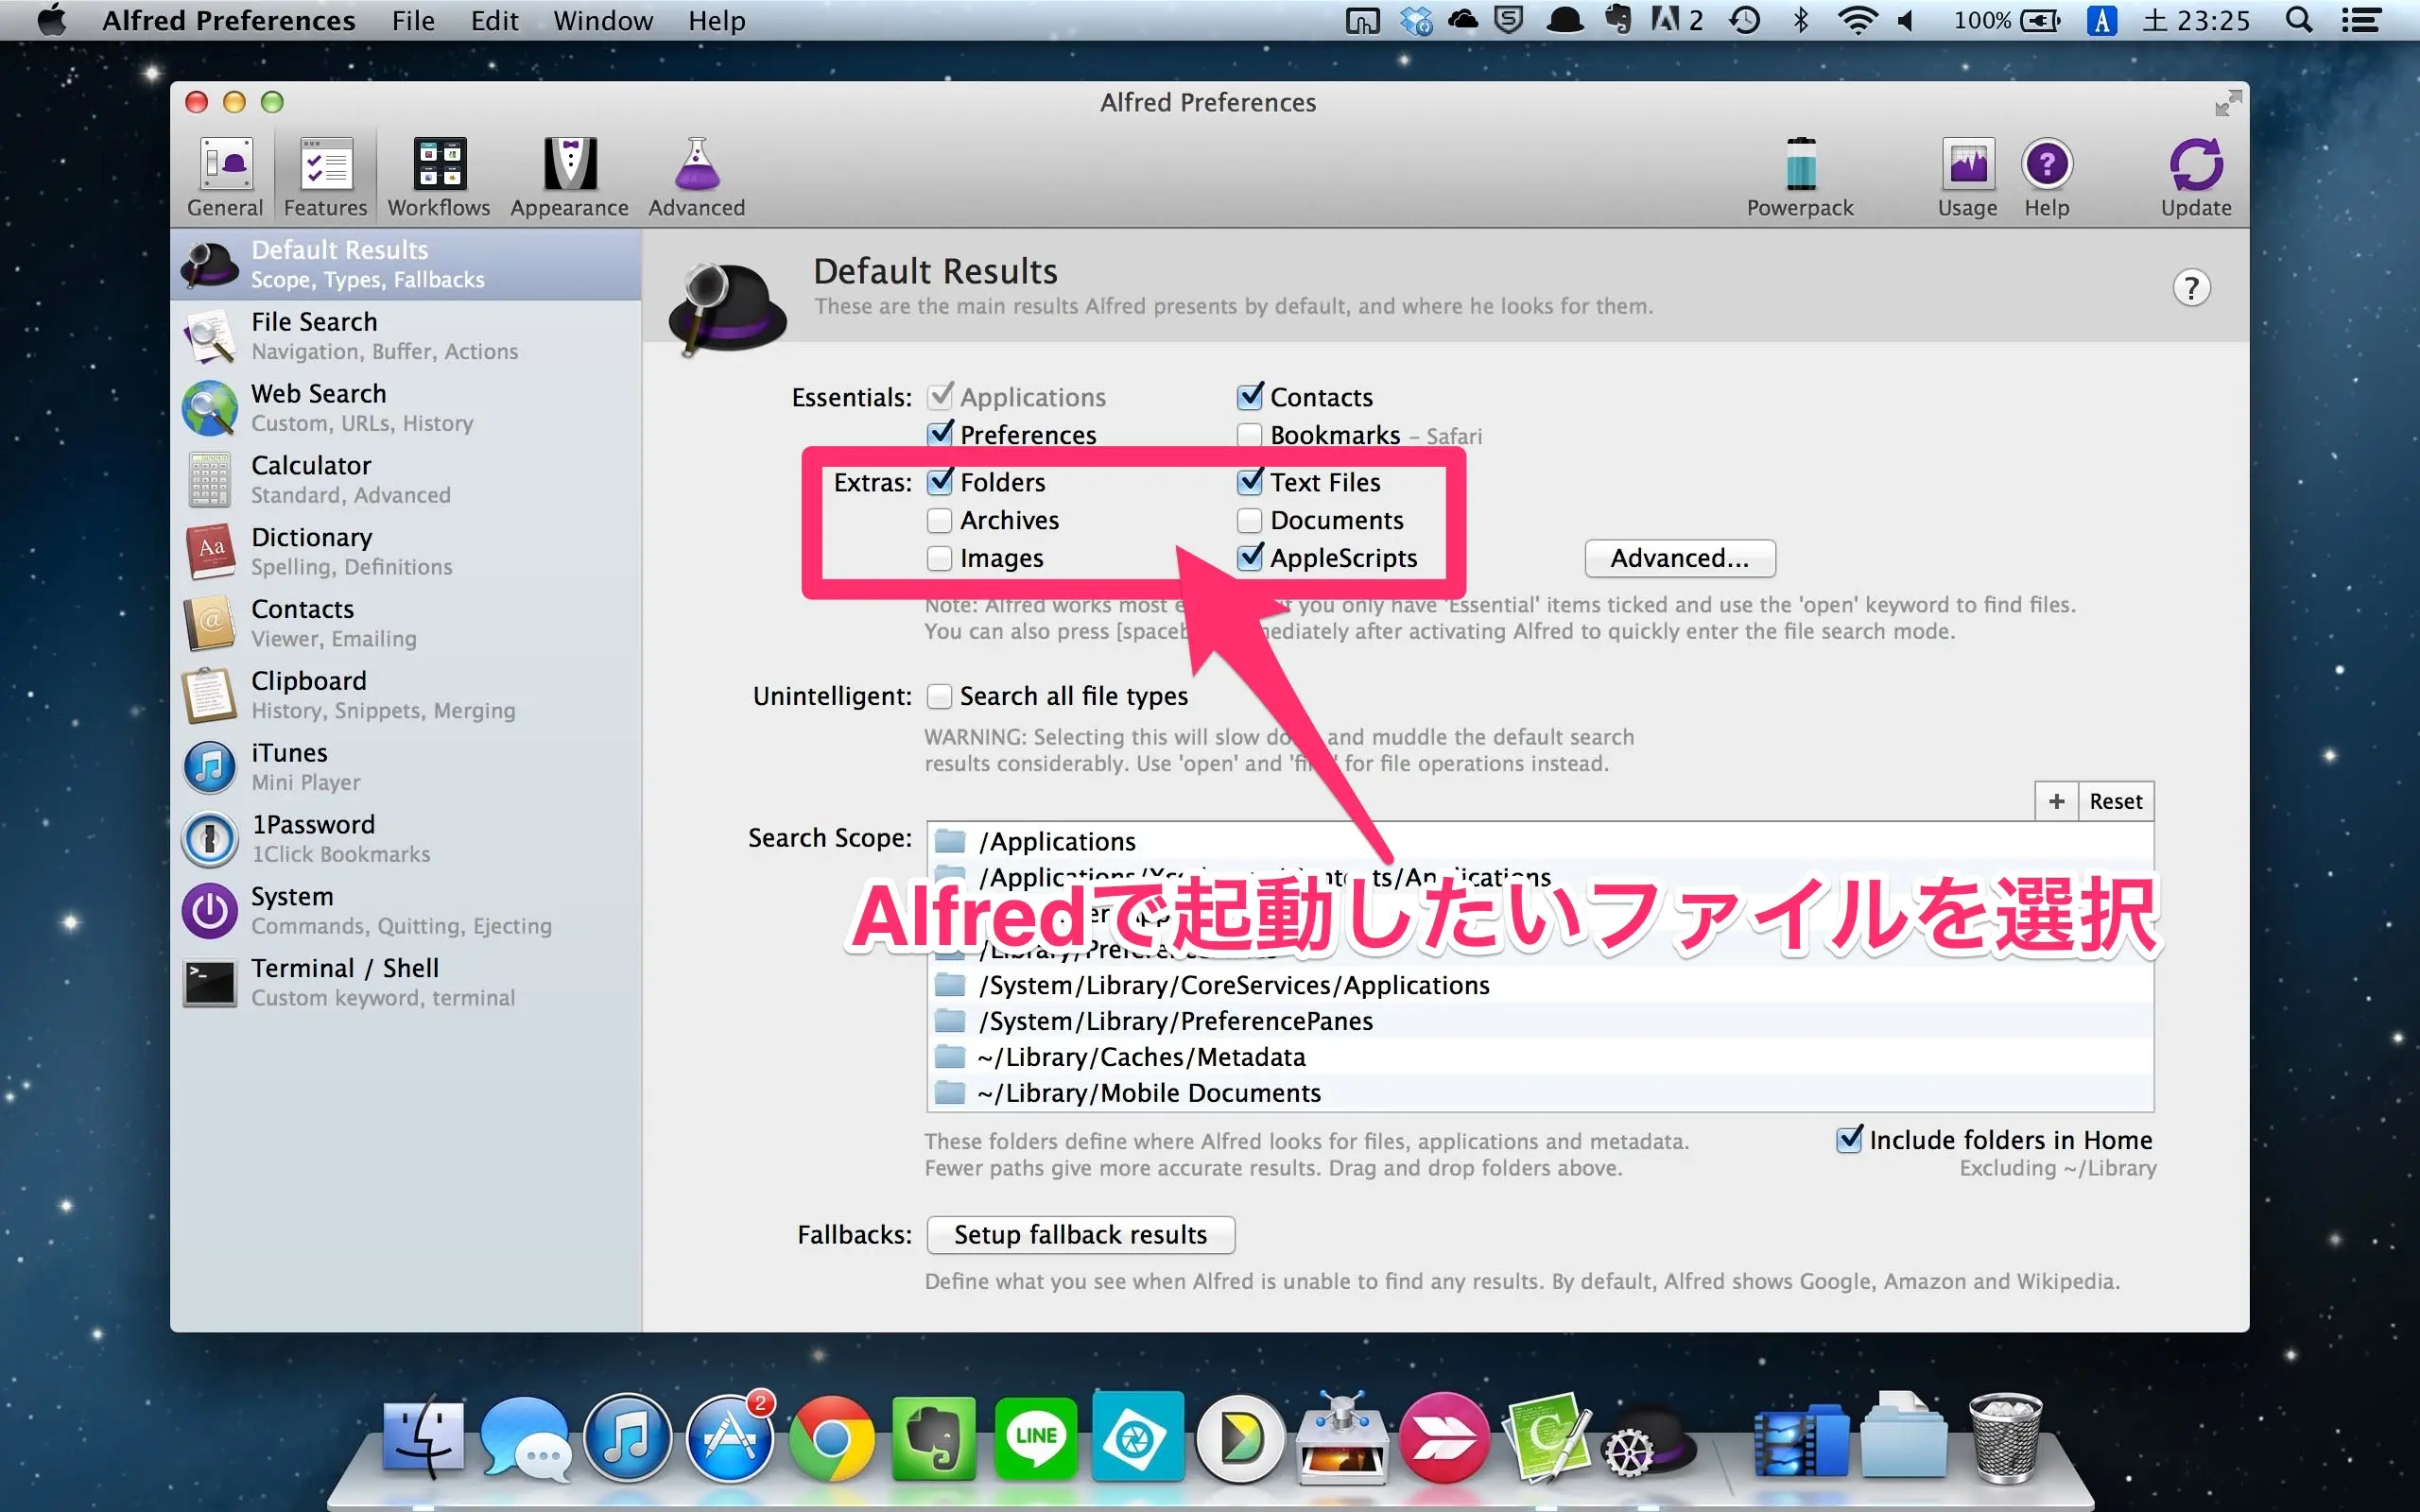Enter full screen using window arrows icon
The width and height of the screenshot is (2420, 1512).
[2228, 103]
